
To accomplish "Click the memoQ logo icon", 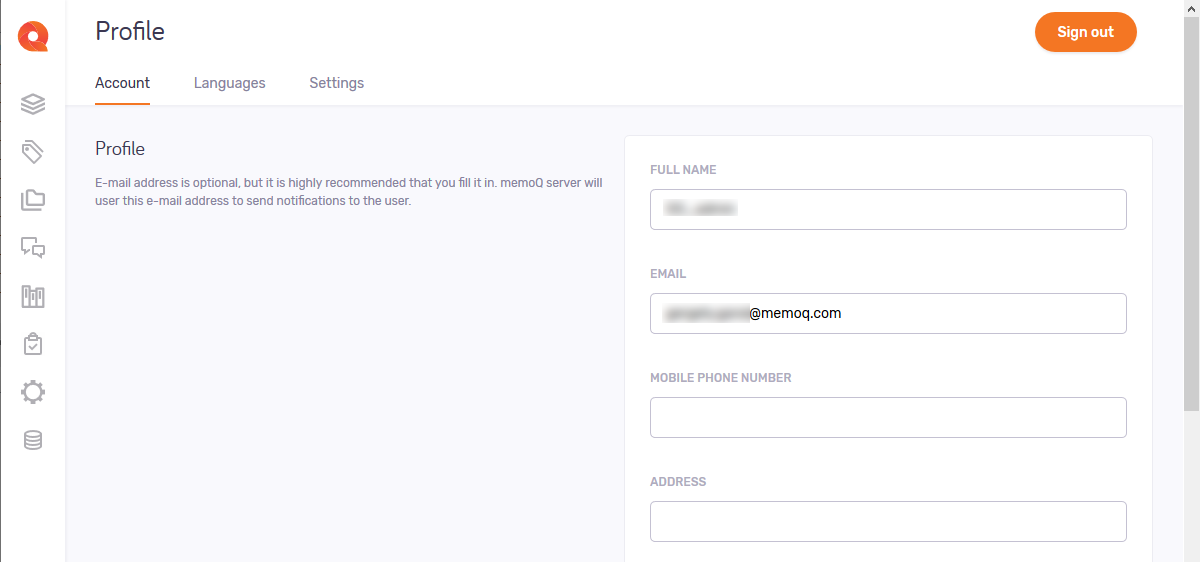I will click(33, 37).
